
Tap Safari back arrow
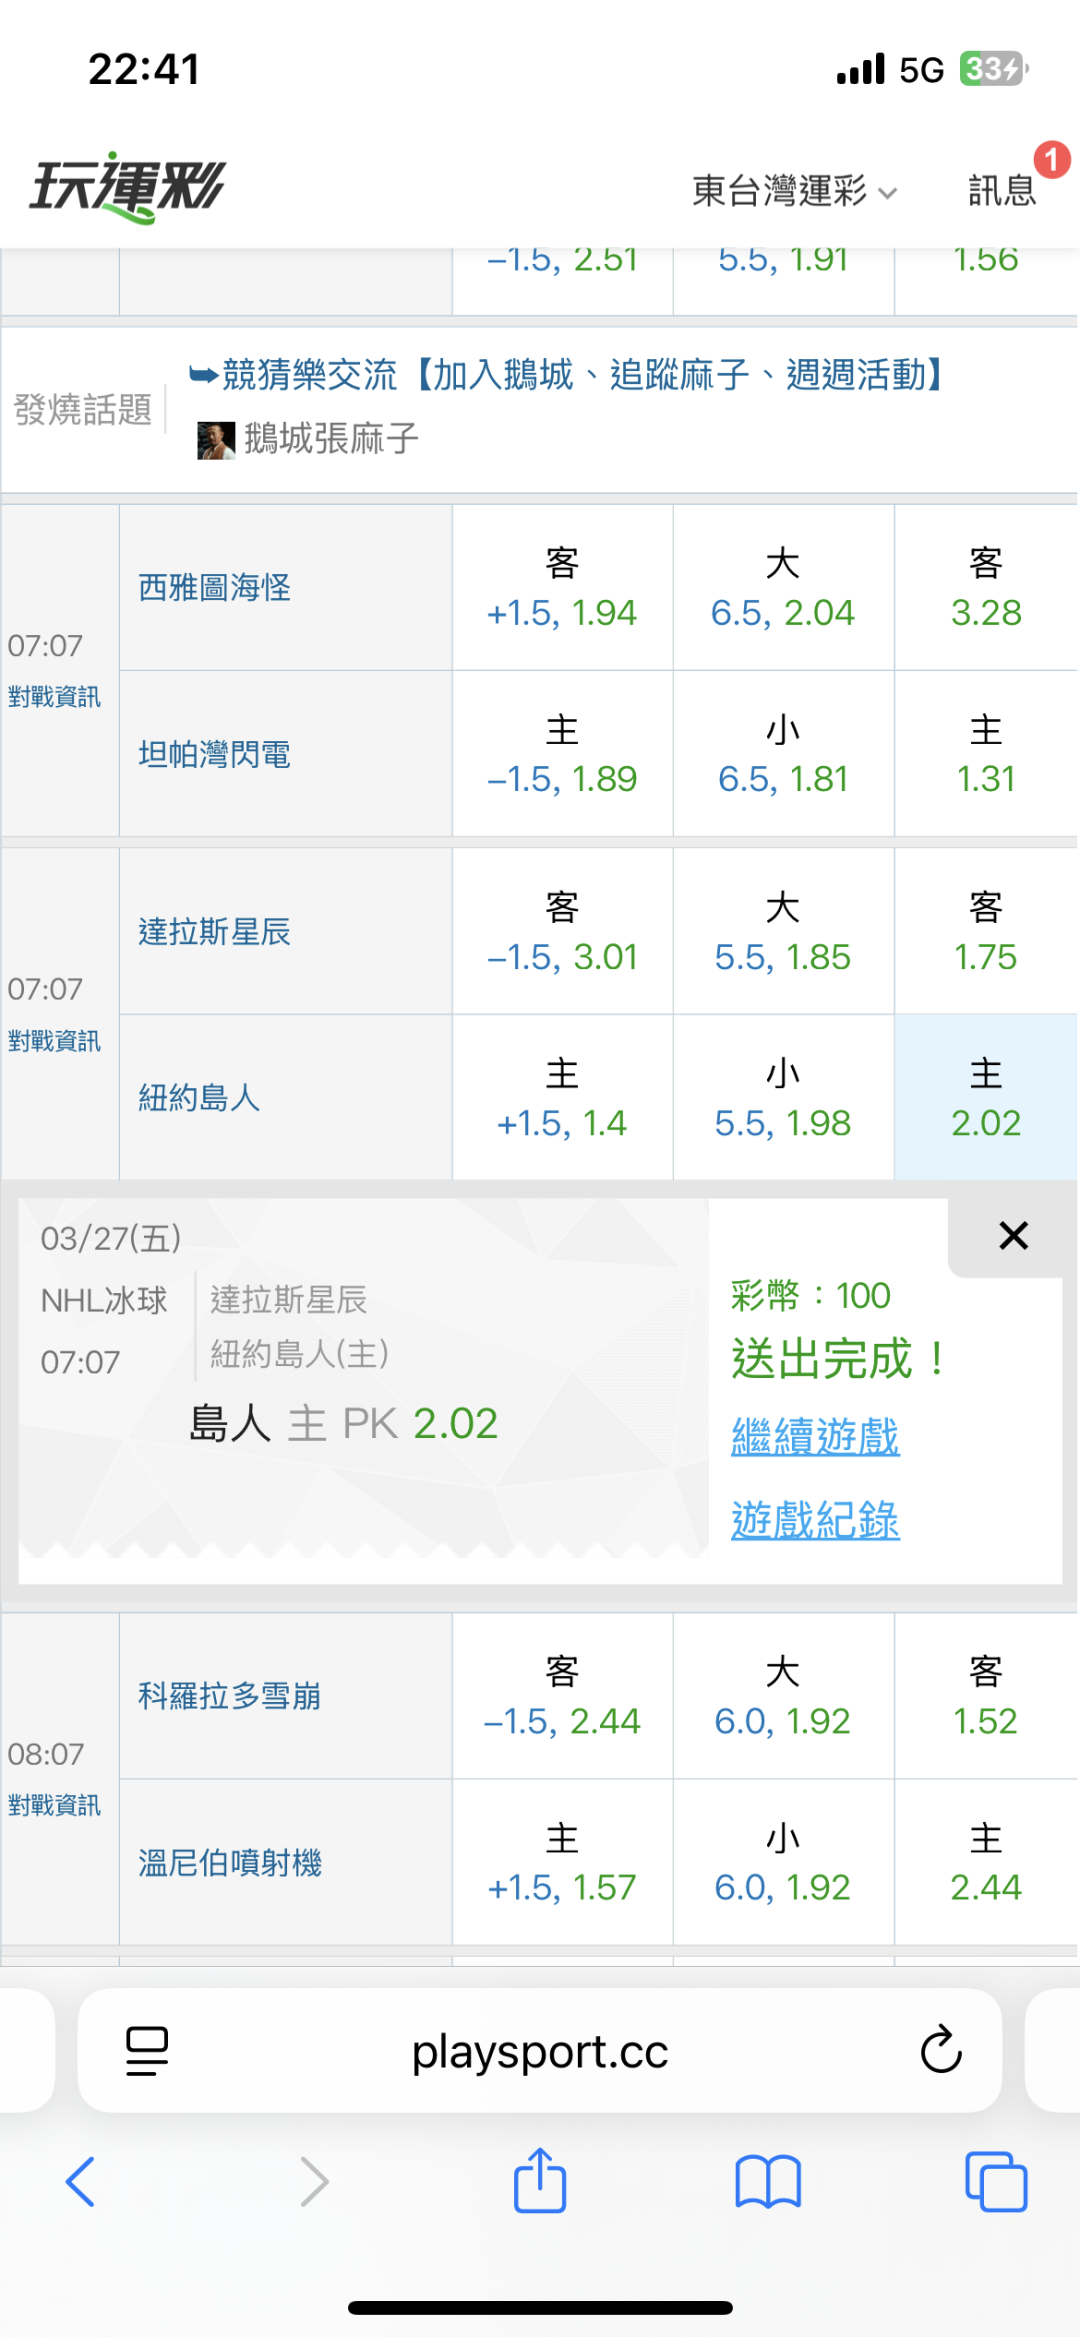(x=80, y=2181)
